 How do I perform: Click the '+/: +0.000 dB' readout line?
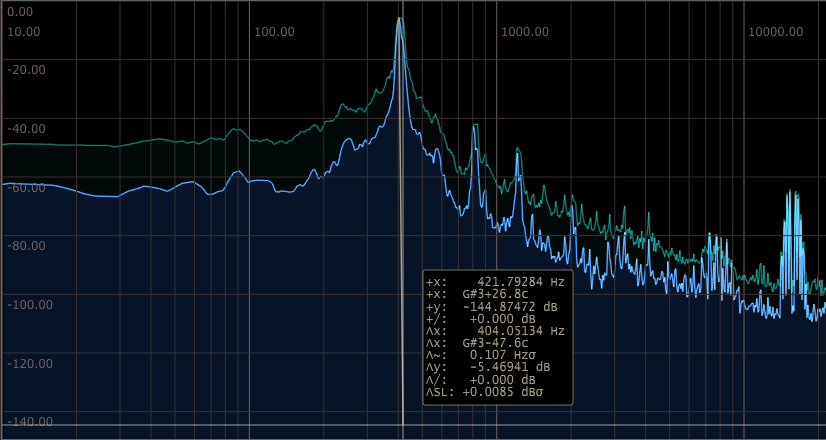(481, 319)
